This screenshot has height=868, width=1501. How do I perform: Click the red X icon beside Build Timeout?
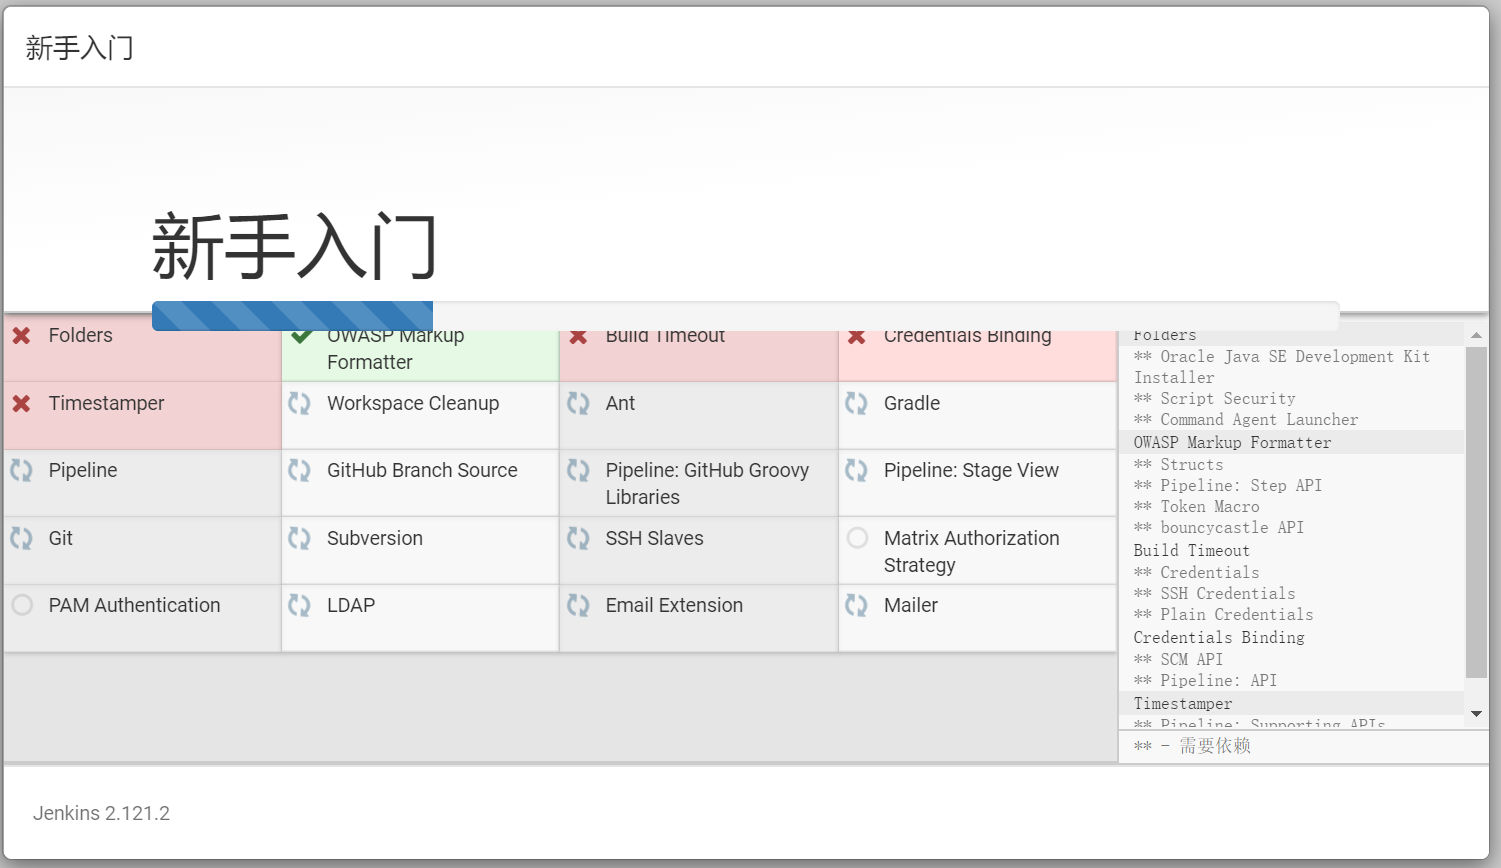[578, 337]
